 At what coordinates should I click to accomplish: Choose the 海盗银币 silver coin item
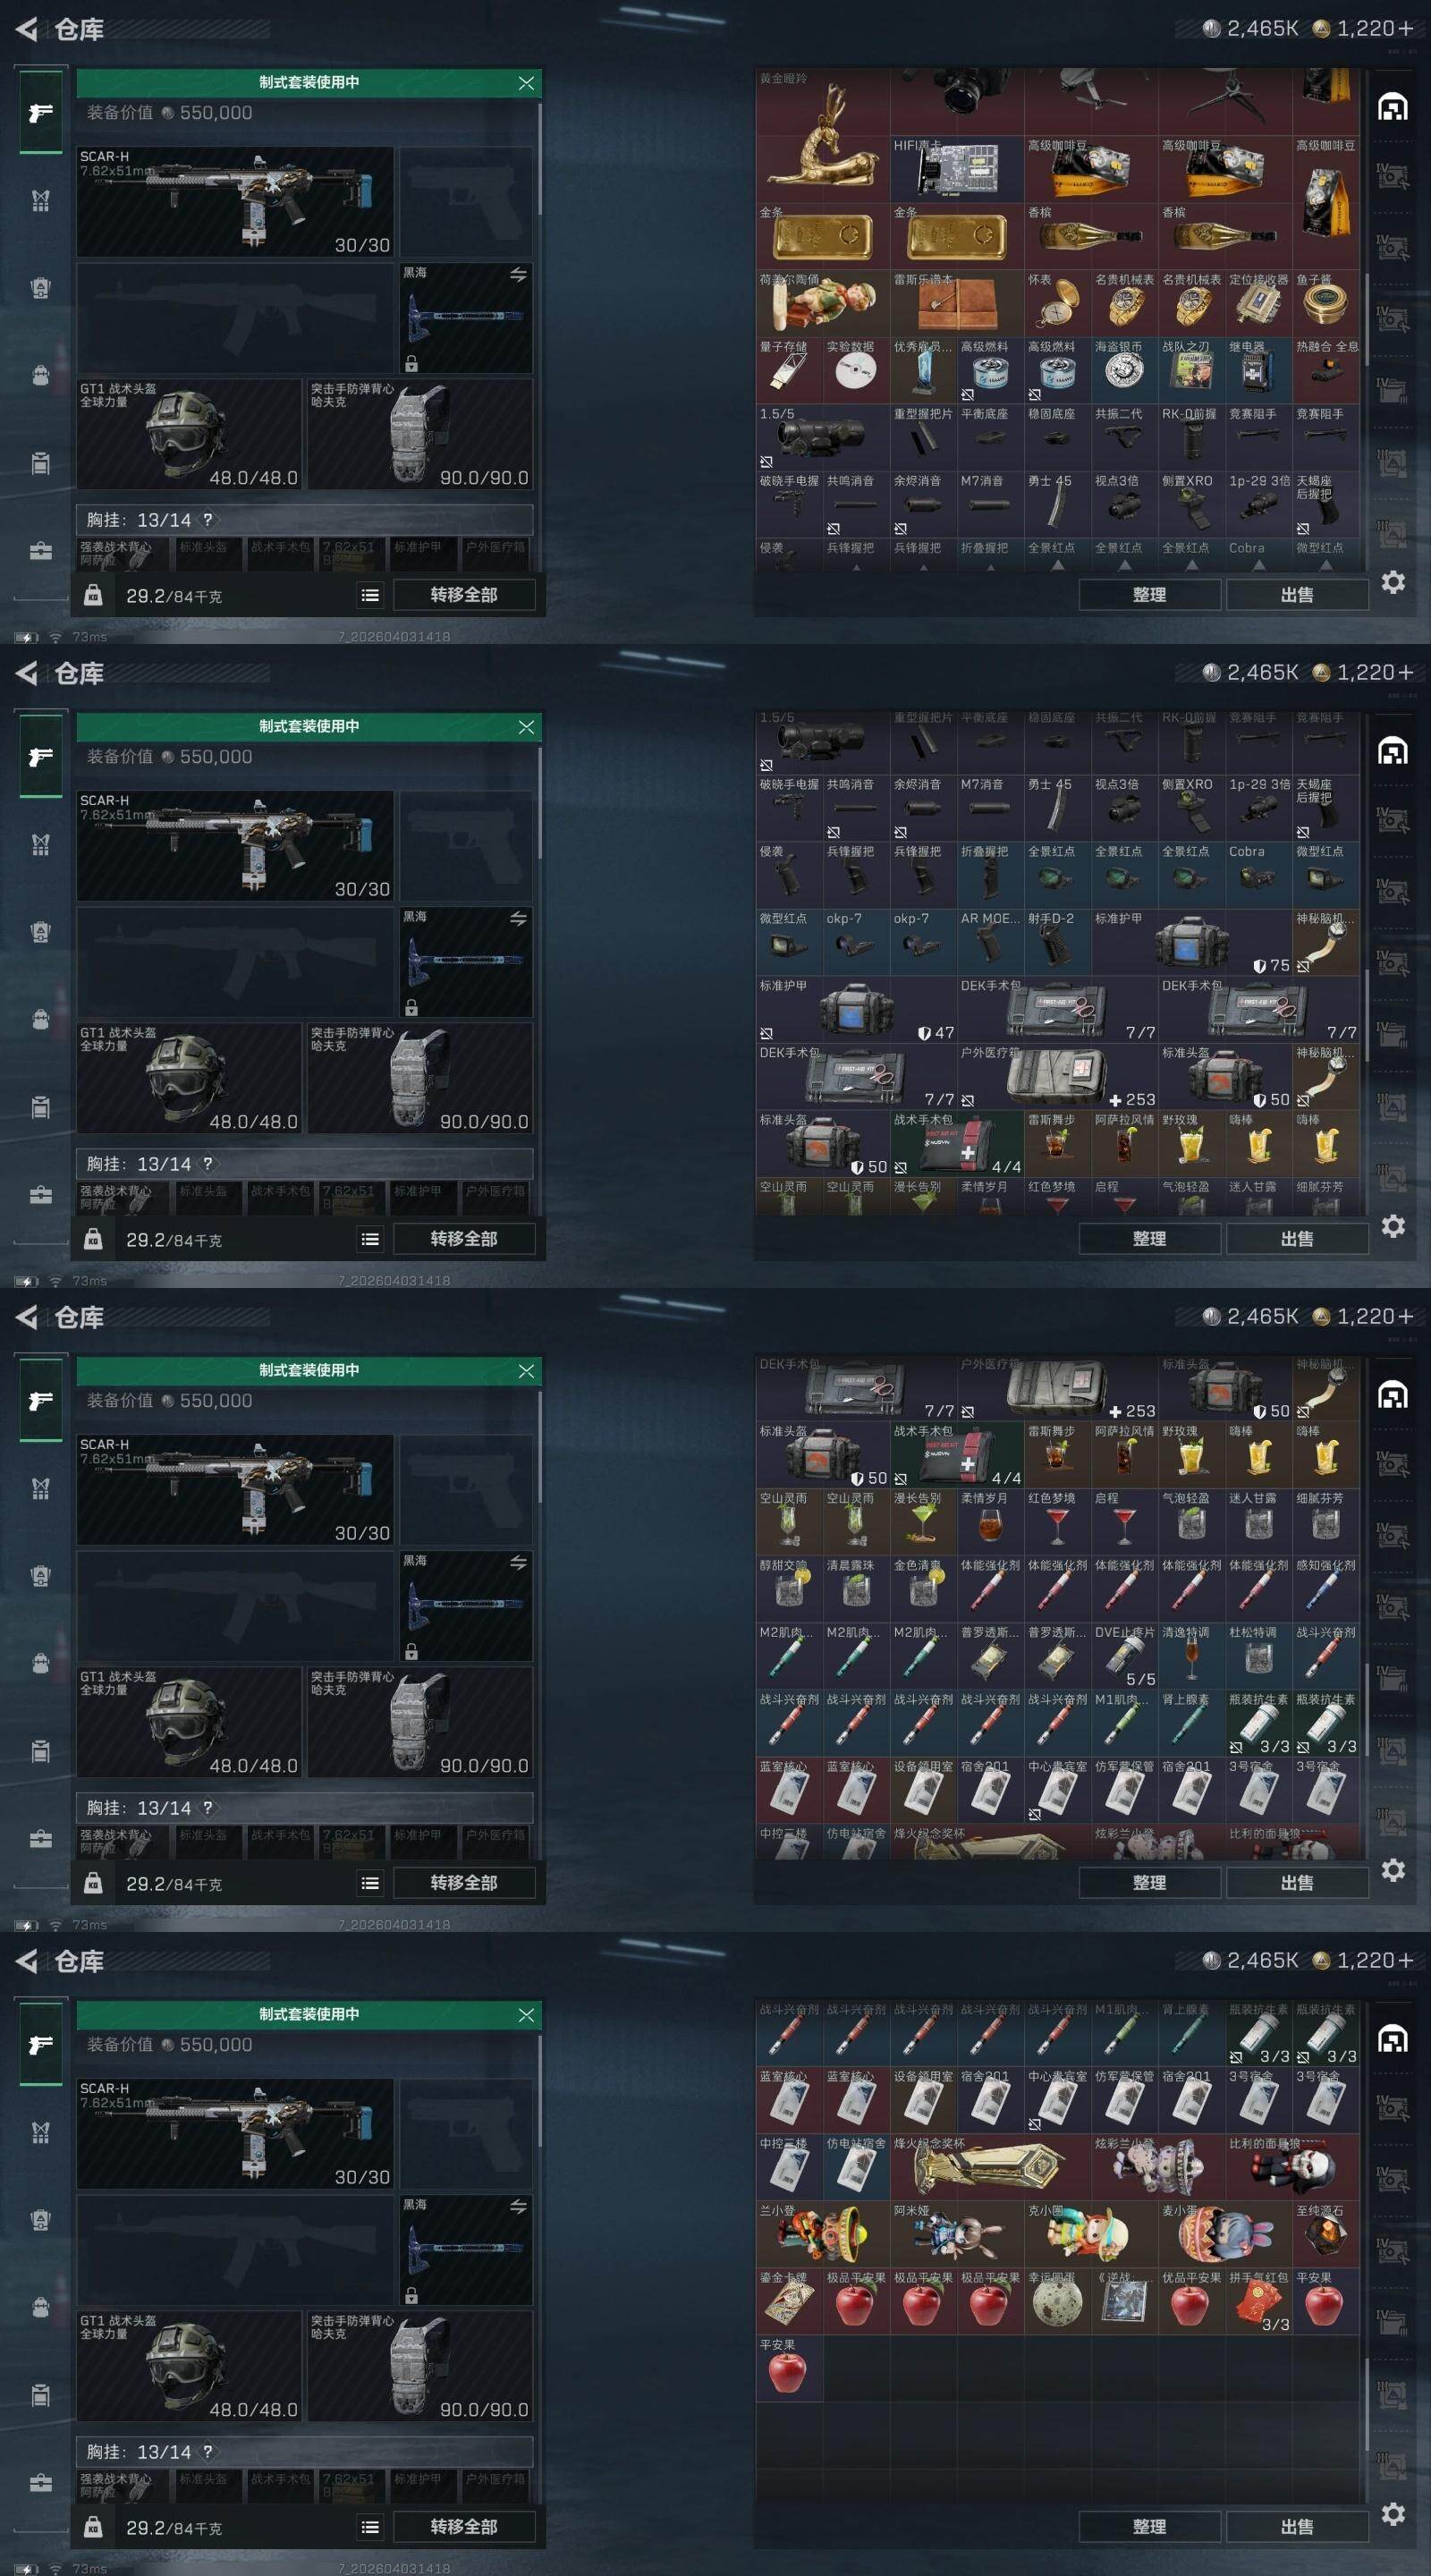1124,370
